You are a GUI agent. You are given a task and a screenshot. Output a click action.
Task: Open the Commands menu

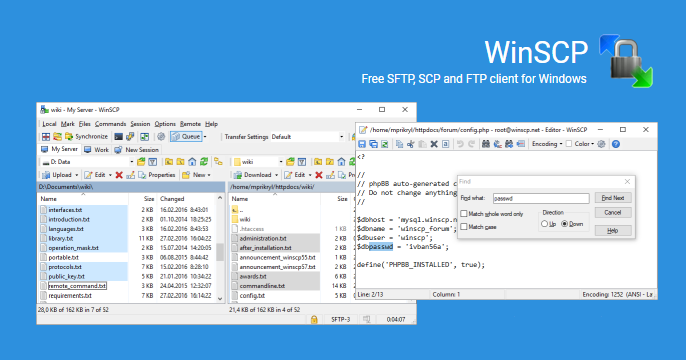110,124
